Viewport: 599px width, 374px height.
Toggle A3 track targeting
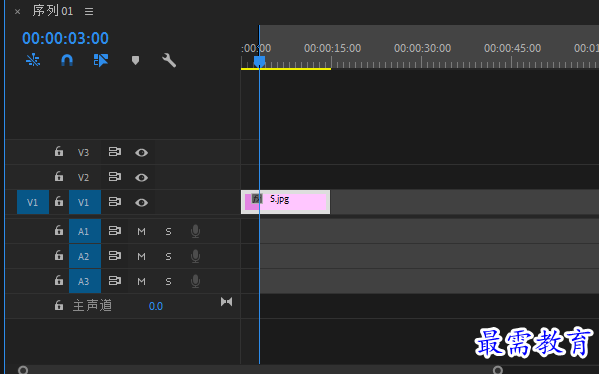pyautogui.click(x=85, y=281)
